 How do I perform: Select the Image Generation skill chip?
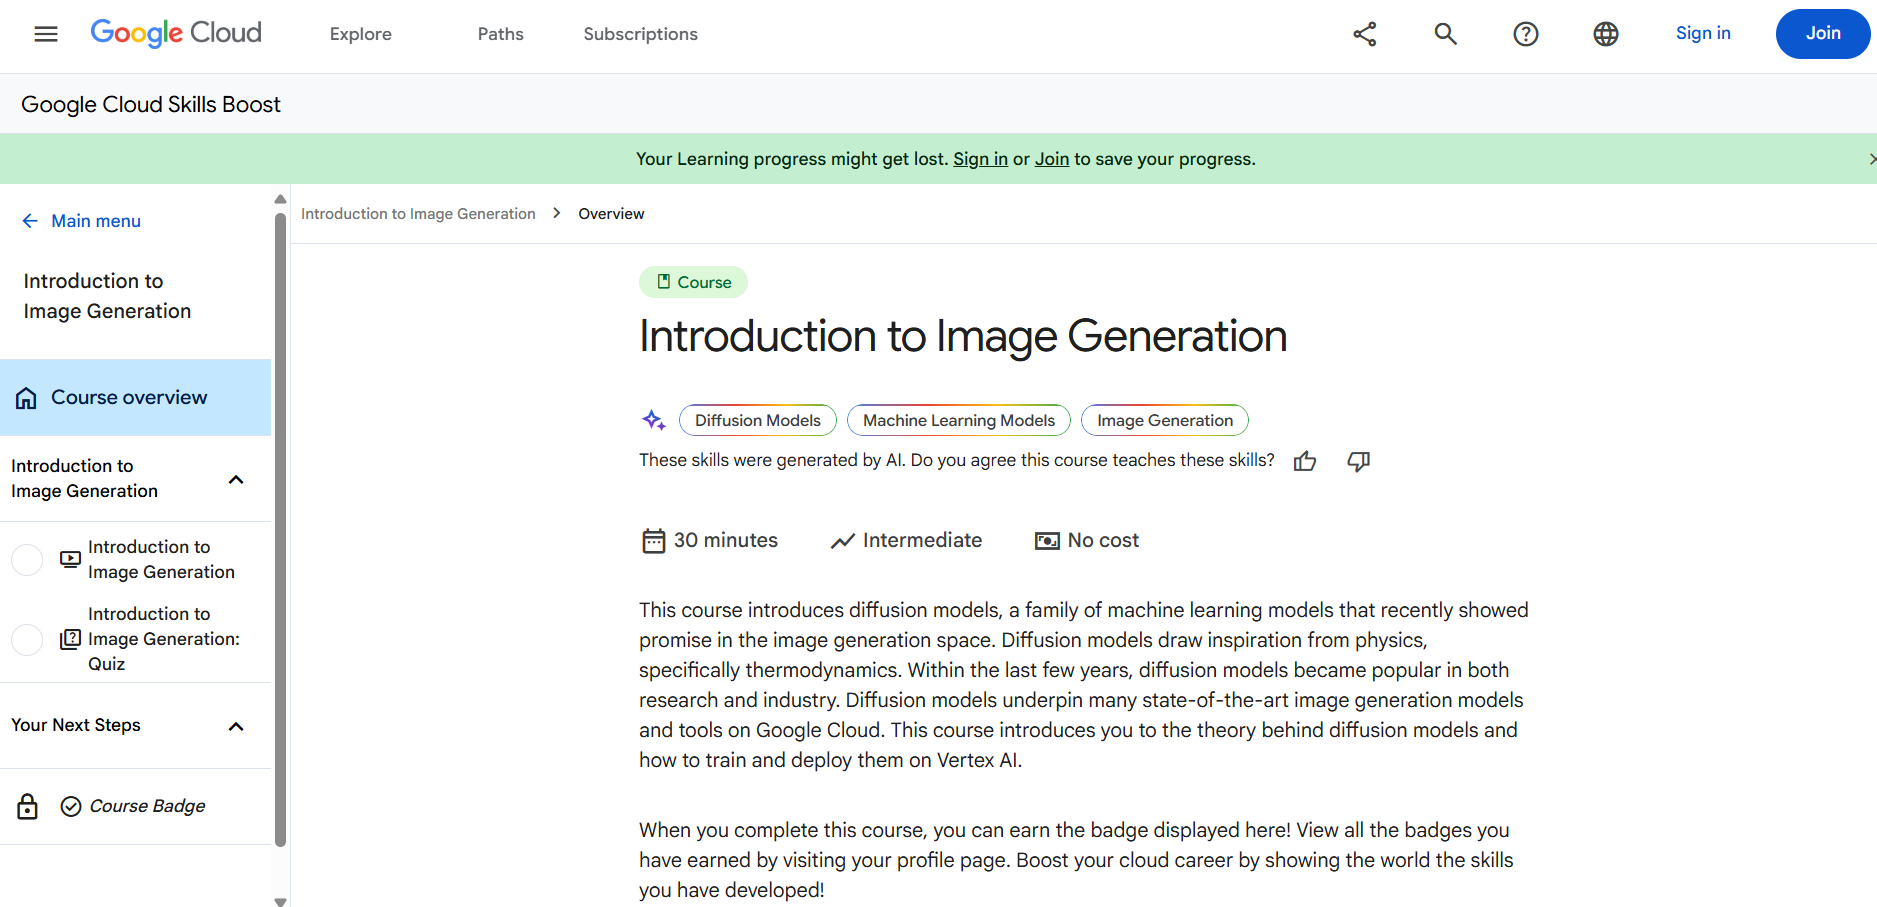click(1165, 420)
